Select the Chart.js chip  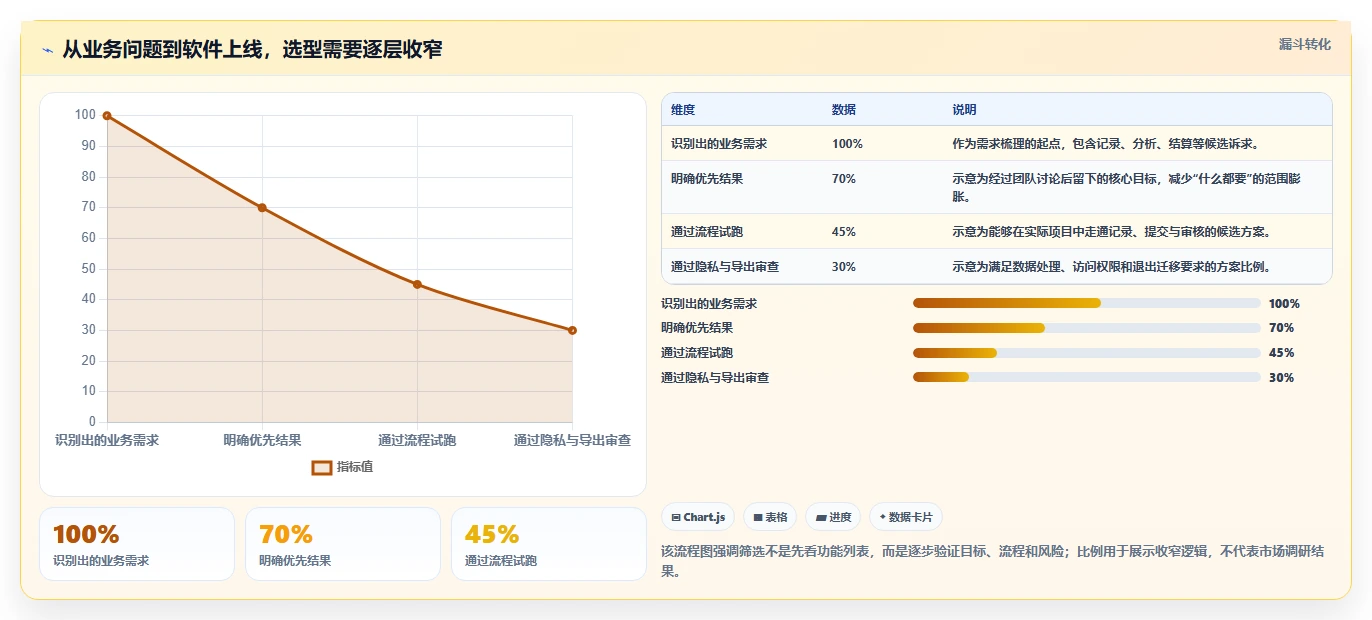[698, 517]
